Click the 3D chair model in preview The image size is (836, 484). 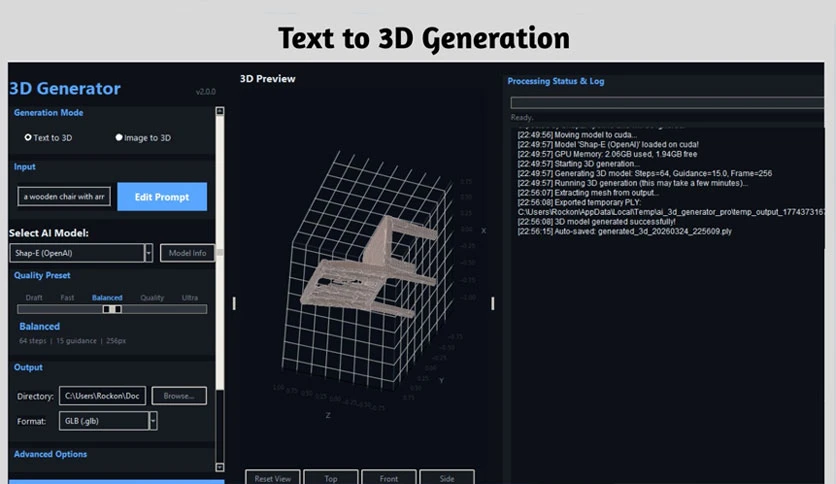pyautogui.click(x=368, y=267)
